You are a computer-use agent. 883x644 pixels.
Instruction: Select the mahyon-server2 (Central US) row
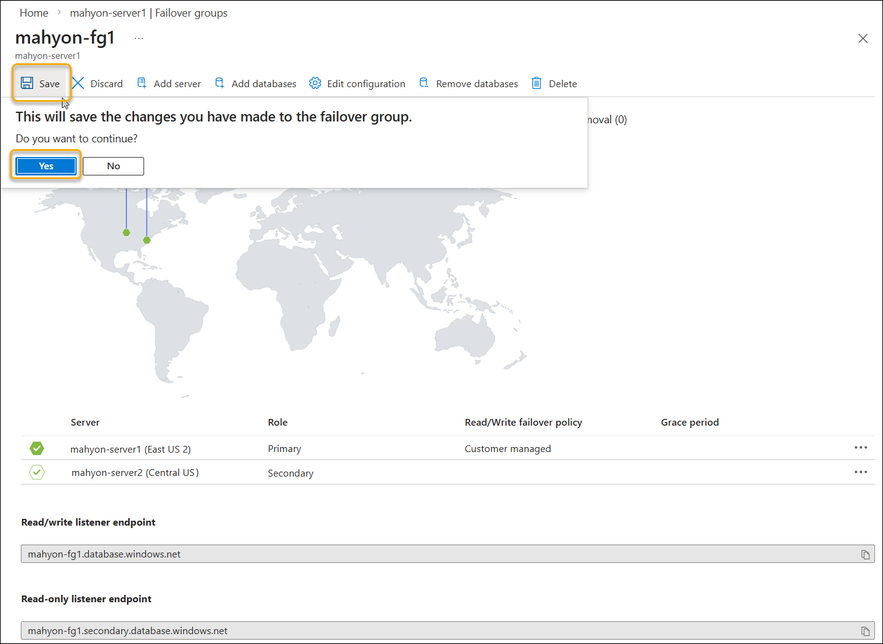448,472
